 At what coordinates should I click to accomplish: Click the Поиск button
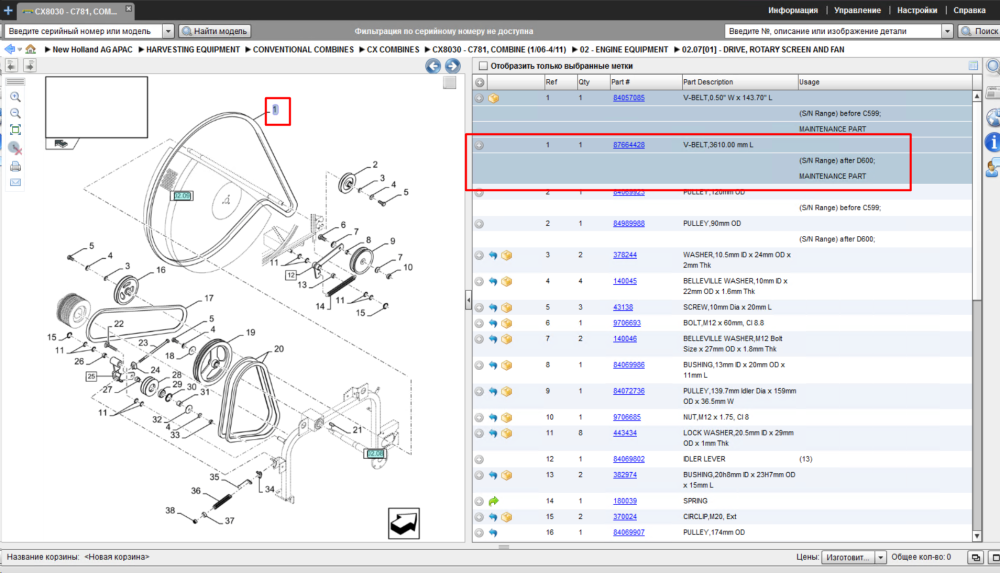[980, 31]
